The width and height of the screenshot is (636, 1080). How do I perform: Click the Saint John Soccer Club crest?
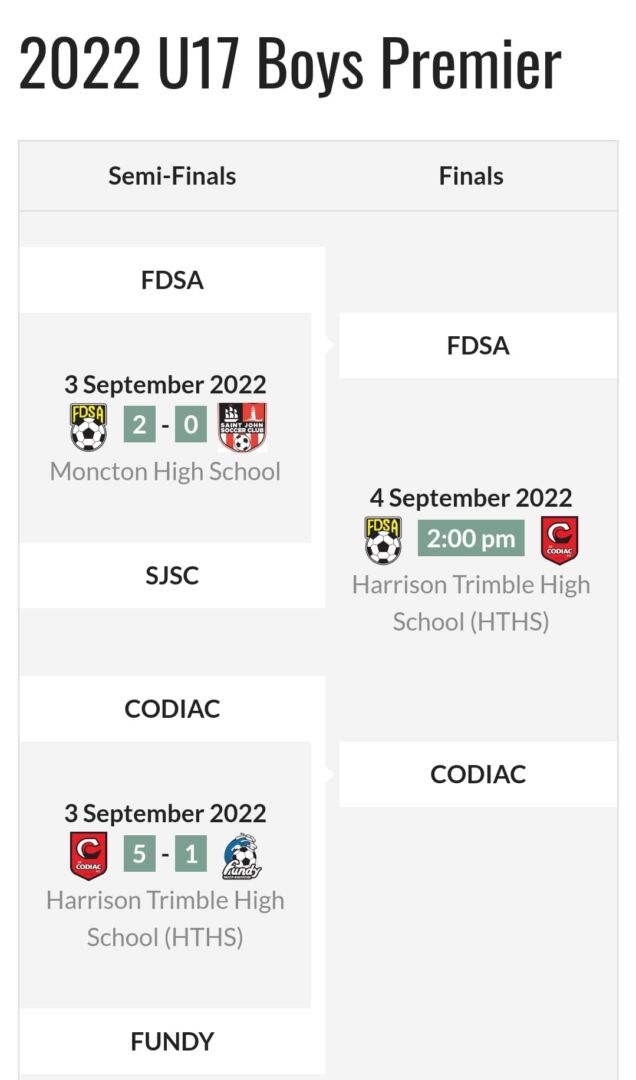[x=242, y=427]
